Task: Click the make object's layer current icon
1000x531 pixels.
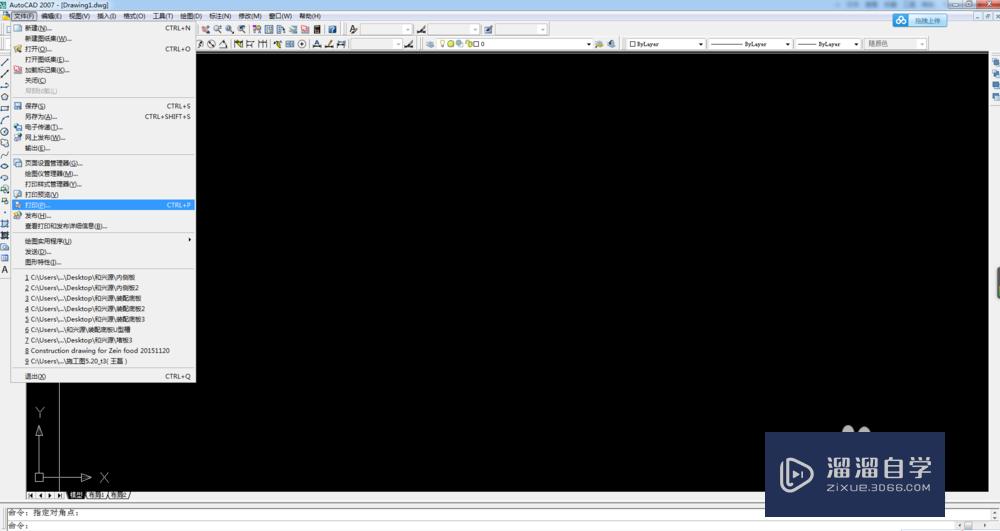Action: 599,44
